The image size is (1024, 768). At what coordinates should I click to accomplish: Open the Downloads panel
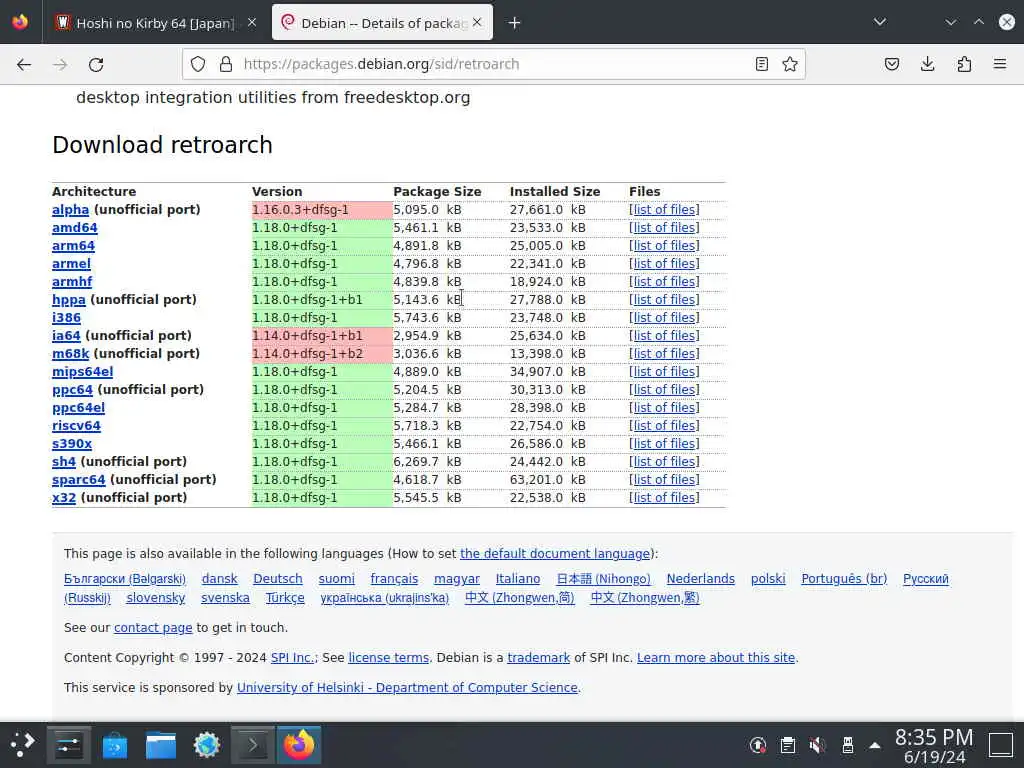point(927,64)
